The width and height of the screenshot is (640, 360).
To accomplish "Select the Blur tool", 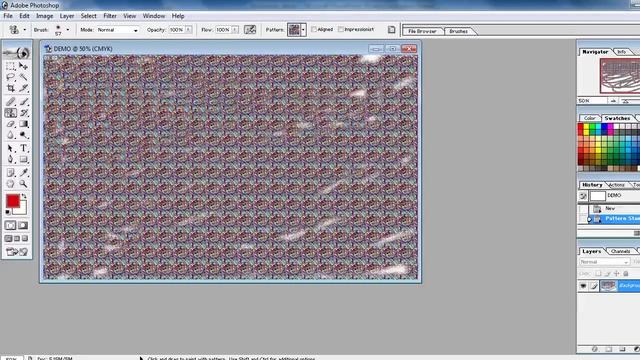I will point(11,135).
